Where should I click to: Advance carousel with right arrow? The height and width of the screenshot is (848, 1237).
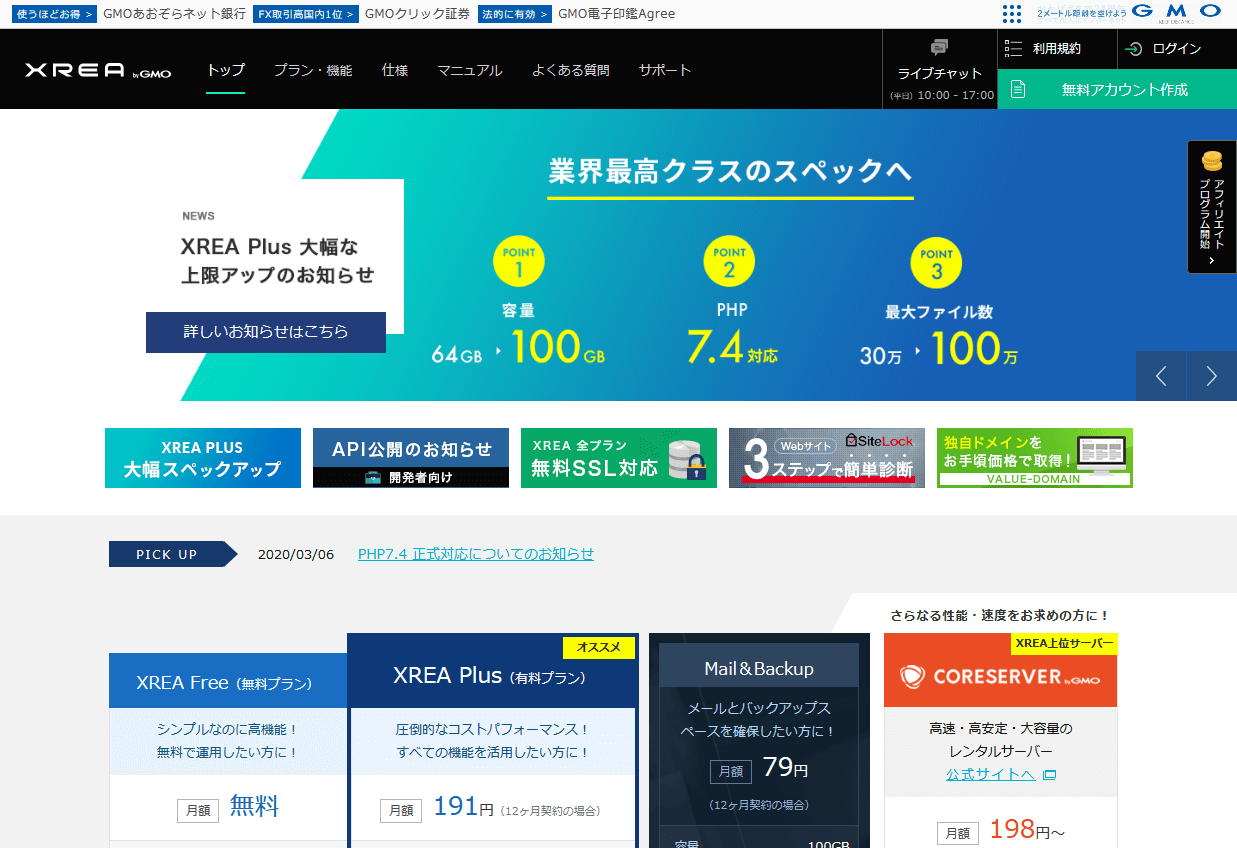[1212, 376]
